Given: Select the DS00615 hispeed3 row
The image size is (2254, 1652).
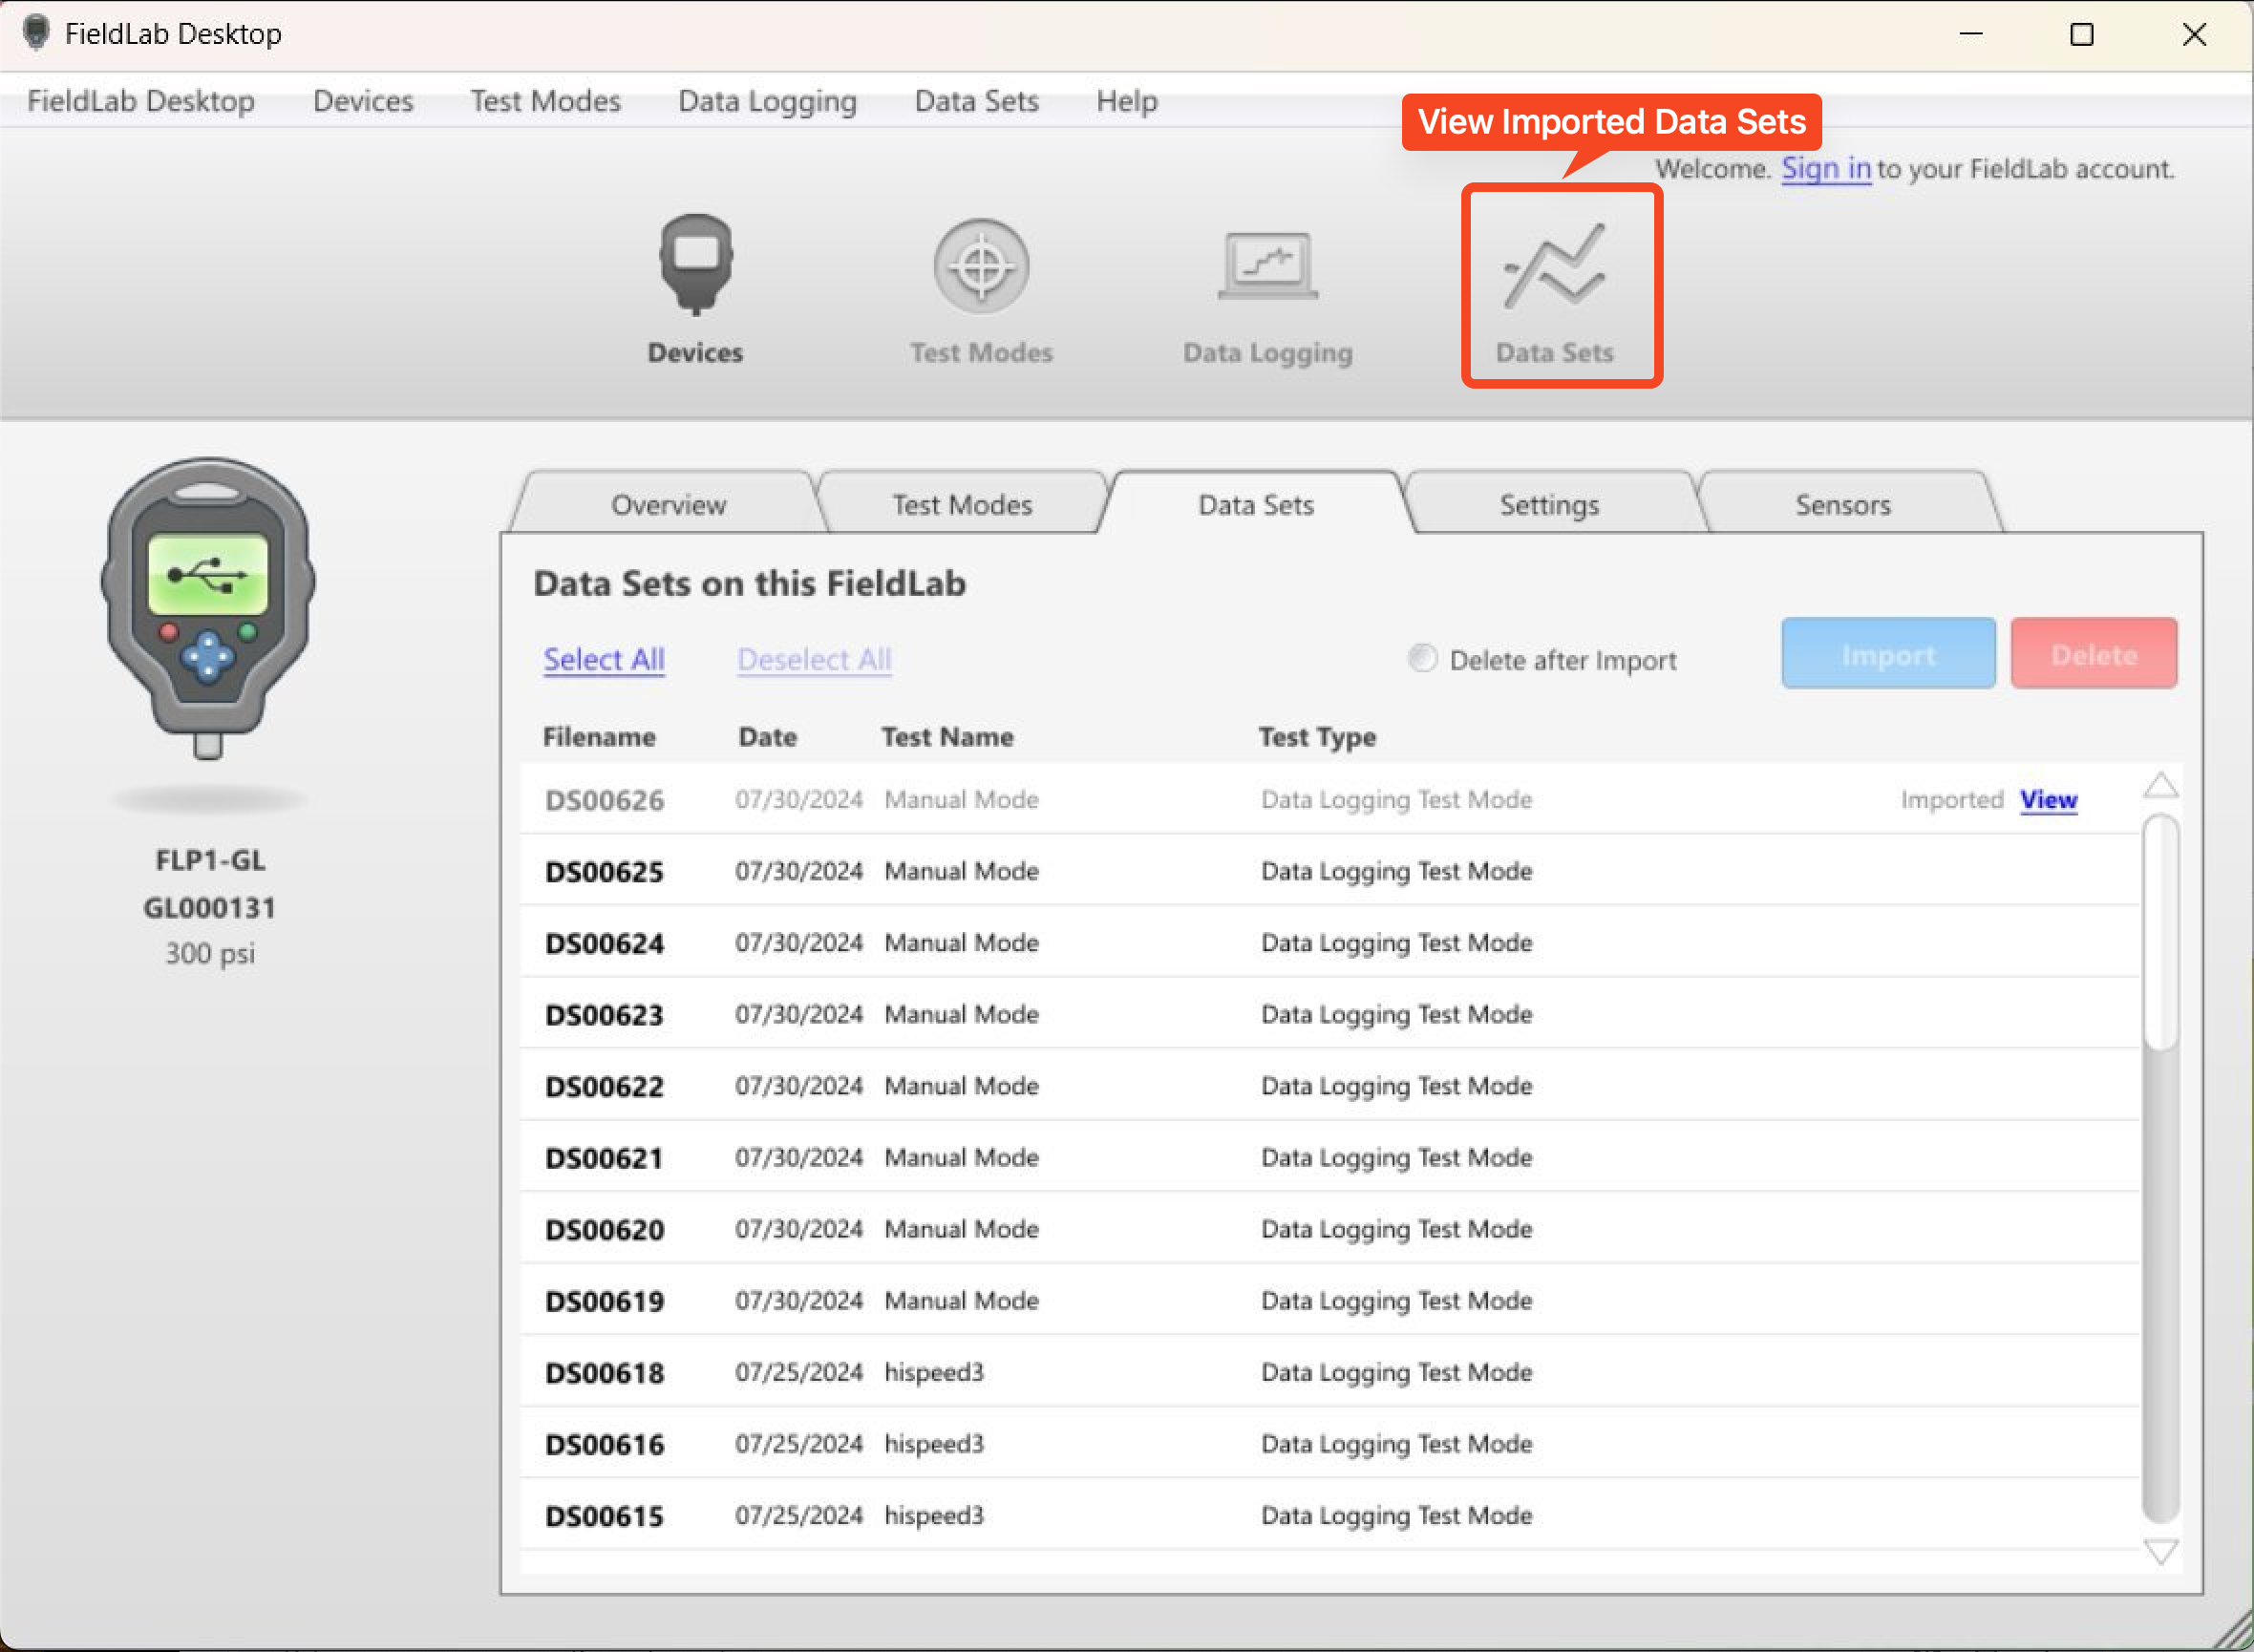Looking at the screenshot, I should [1330, 1515].
